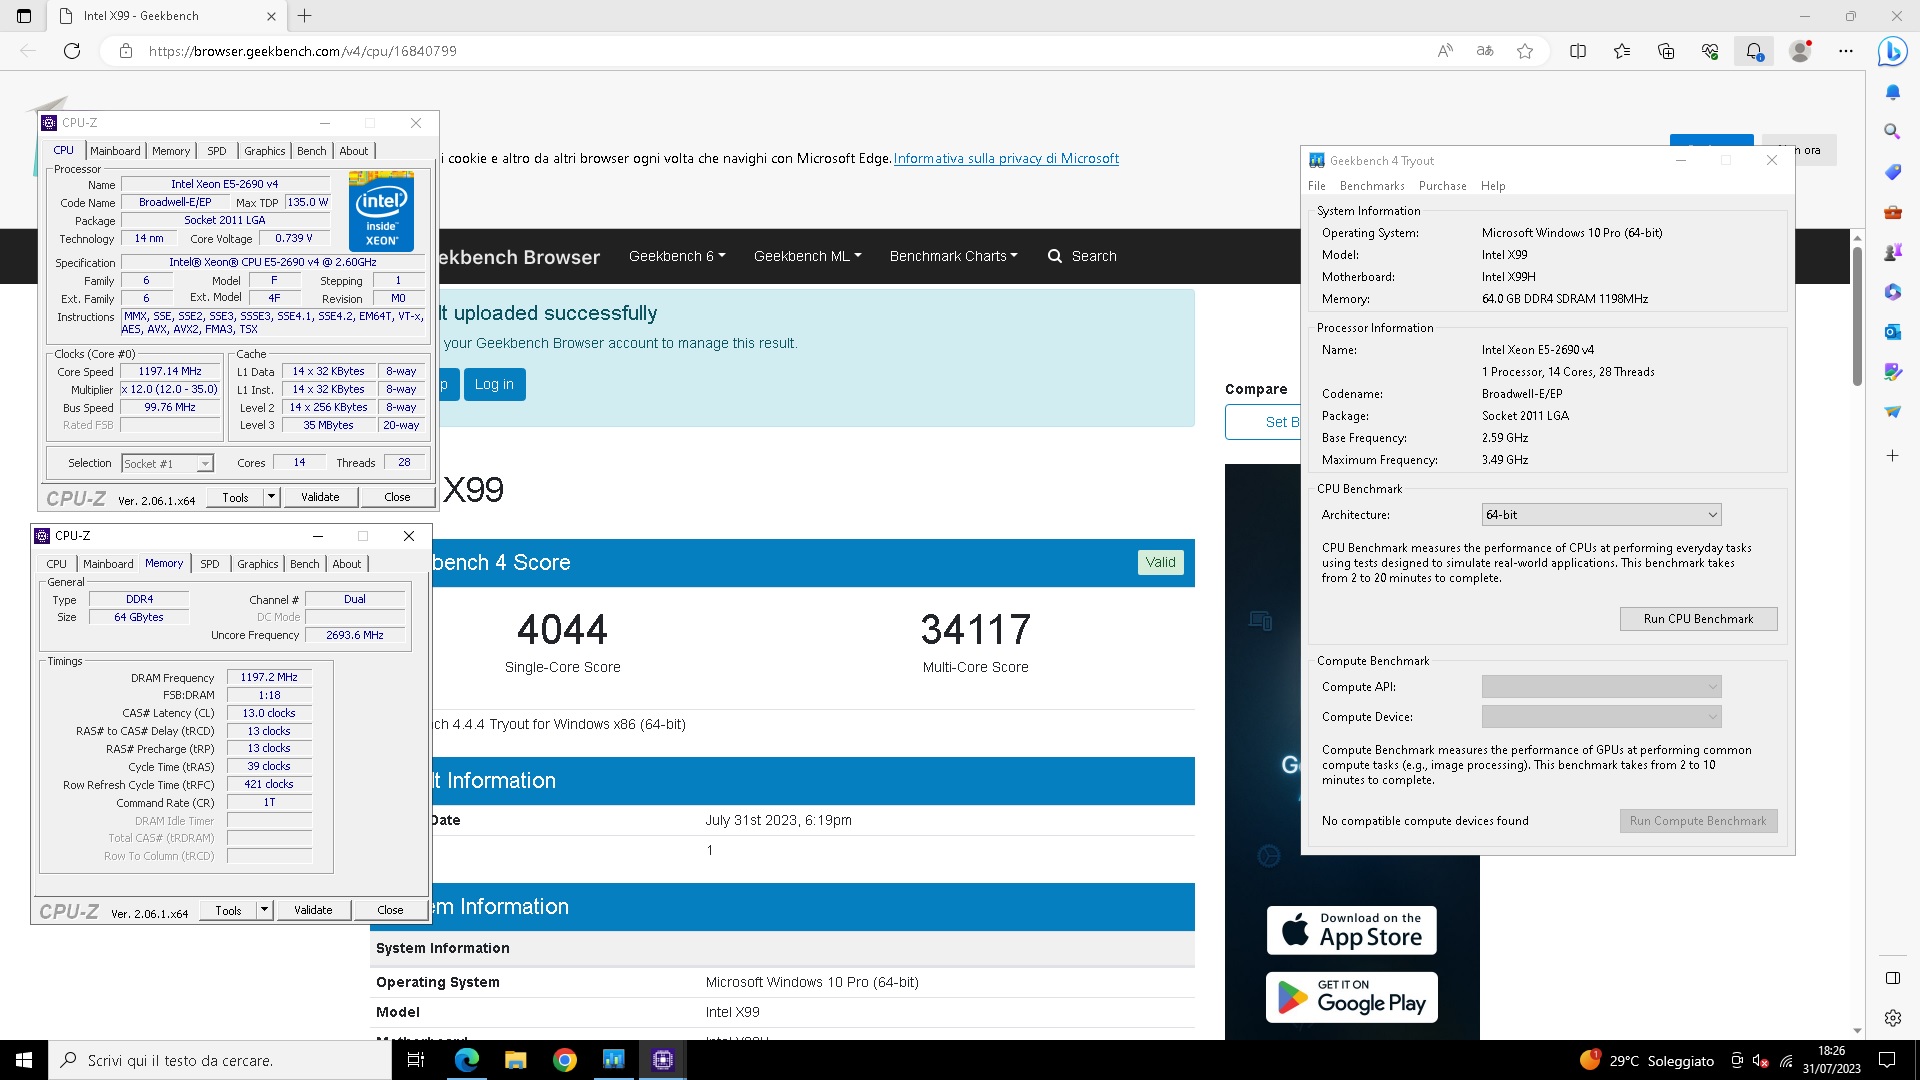The width and height of the screenshot is (1920, 1080).
Task: Open sidebar settings gear icon
Action: [1892, 1018]
